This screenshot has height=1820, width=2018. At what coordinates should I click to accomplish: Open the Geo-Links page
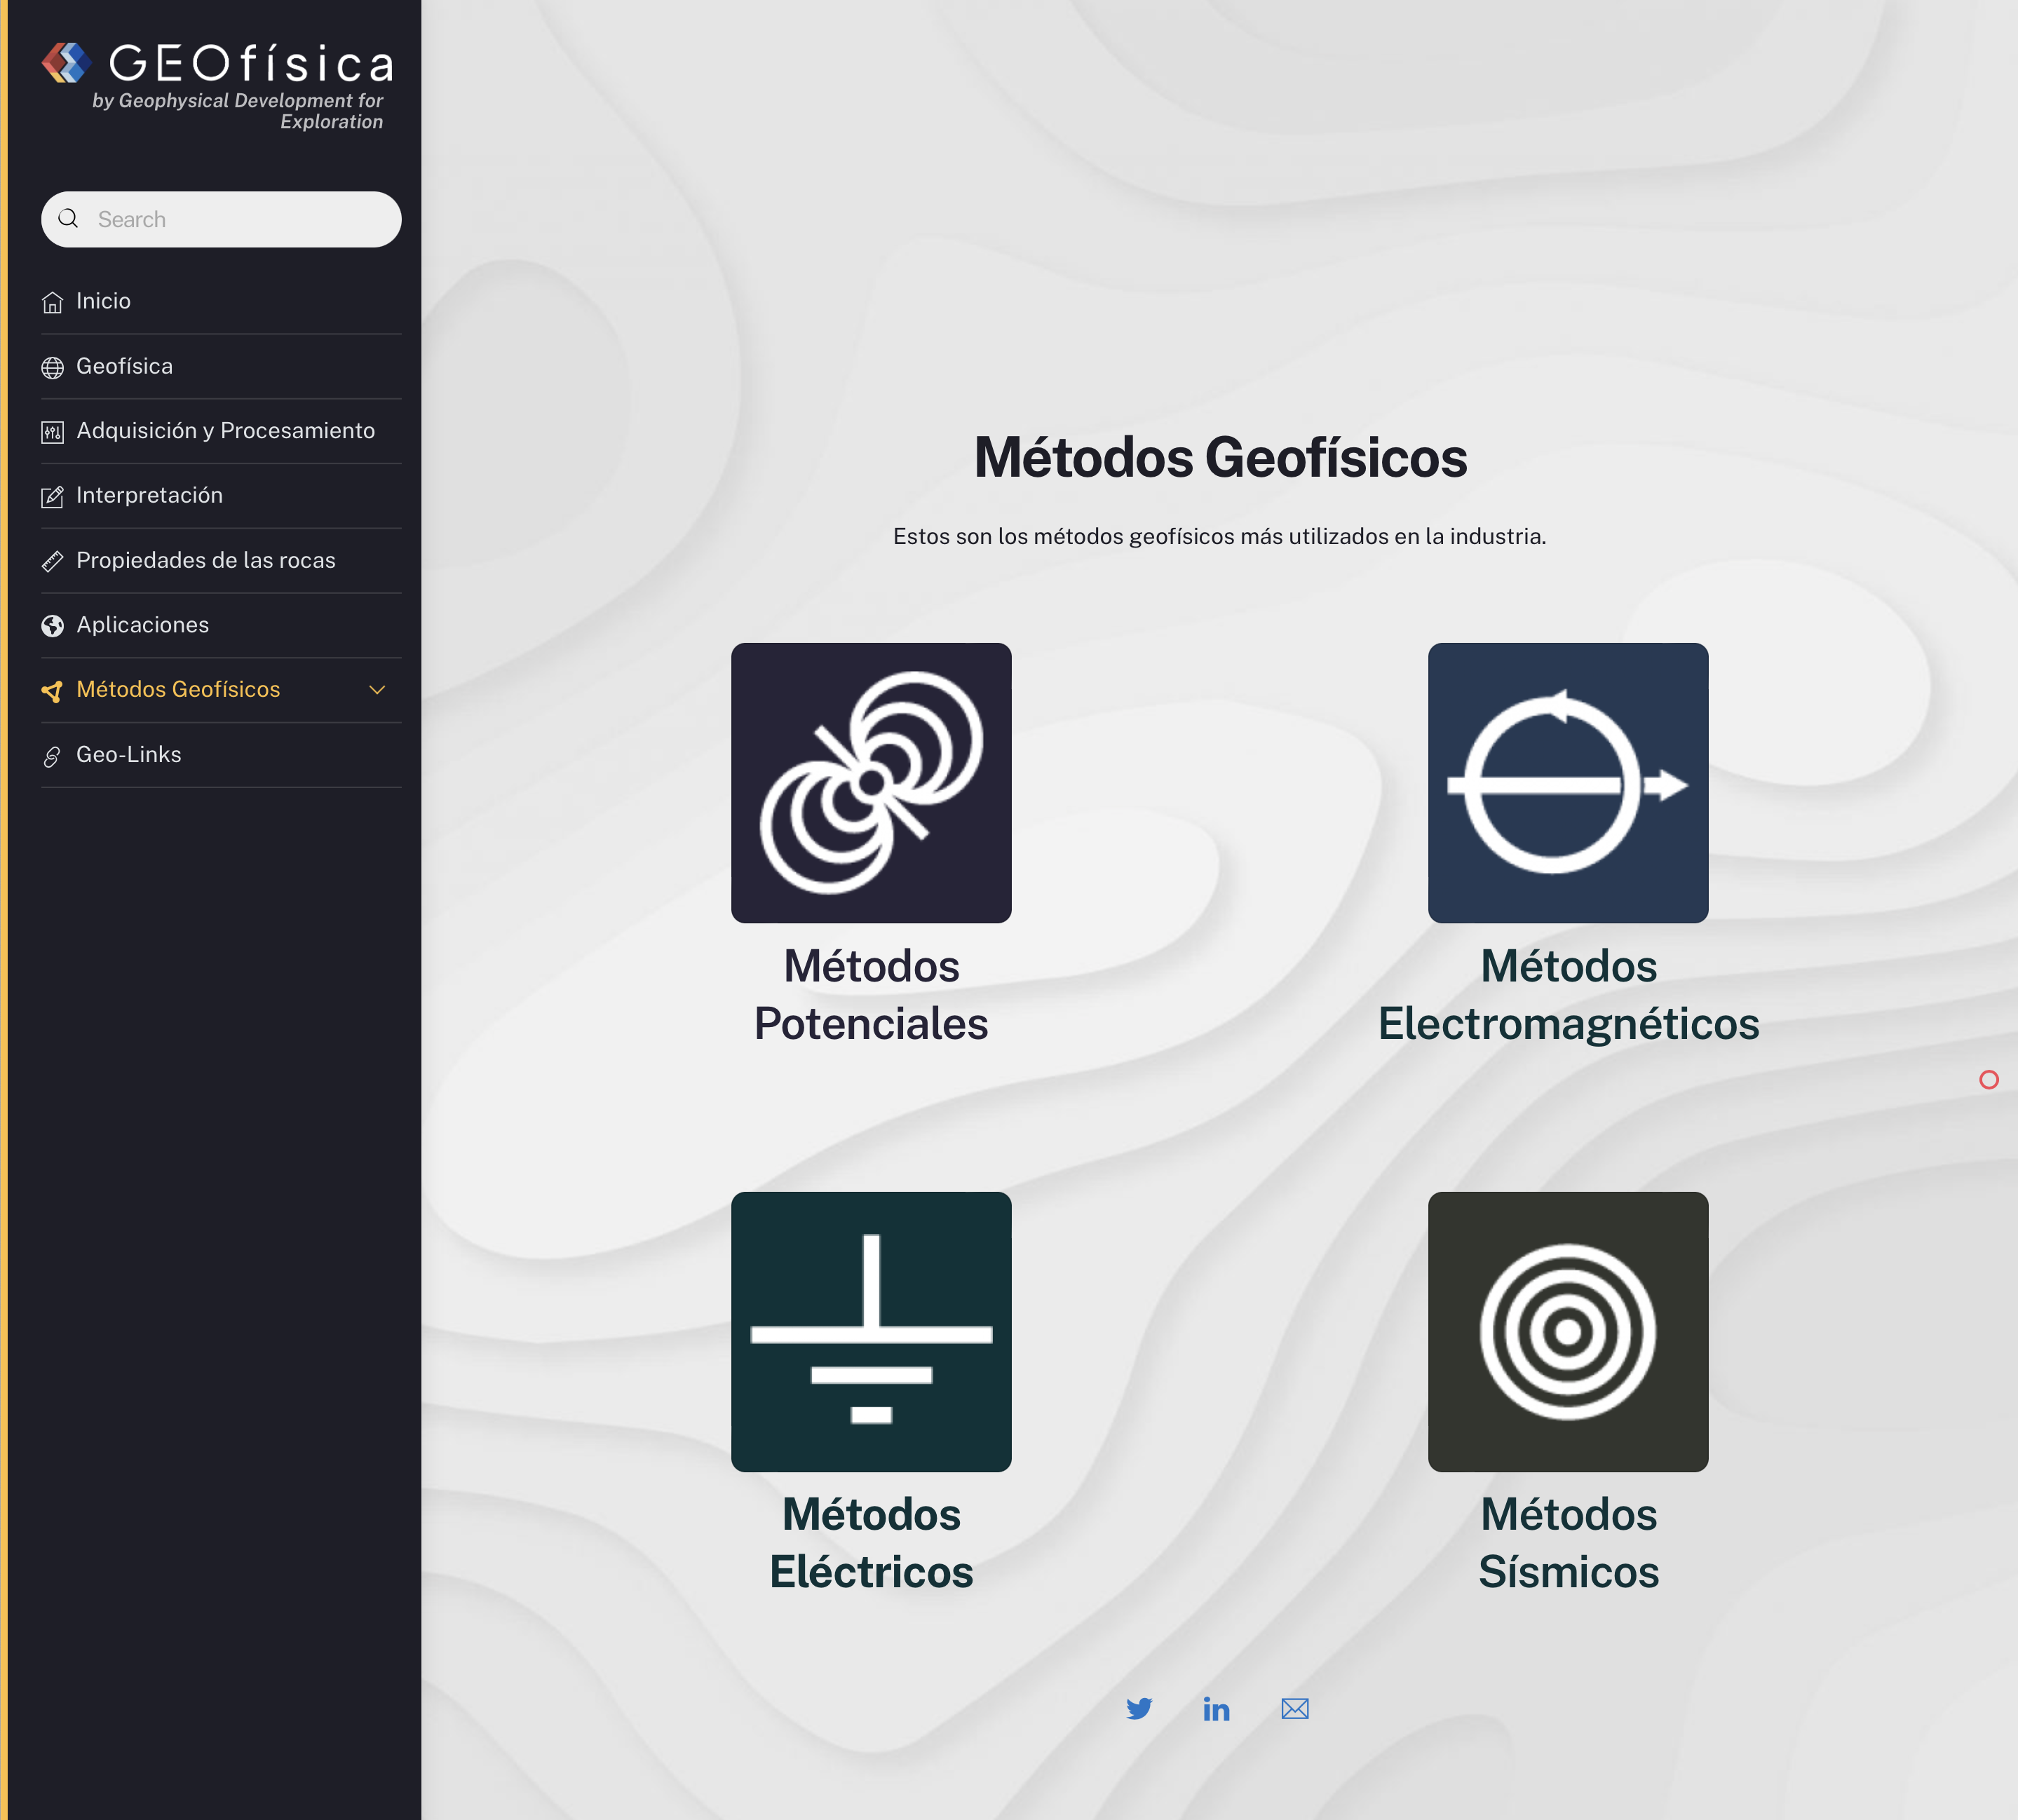(129, 755)
